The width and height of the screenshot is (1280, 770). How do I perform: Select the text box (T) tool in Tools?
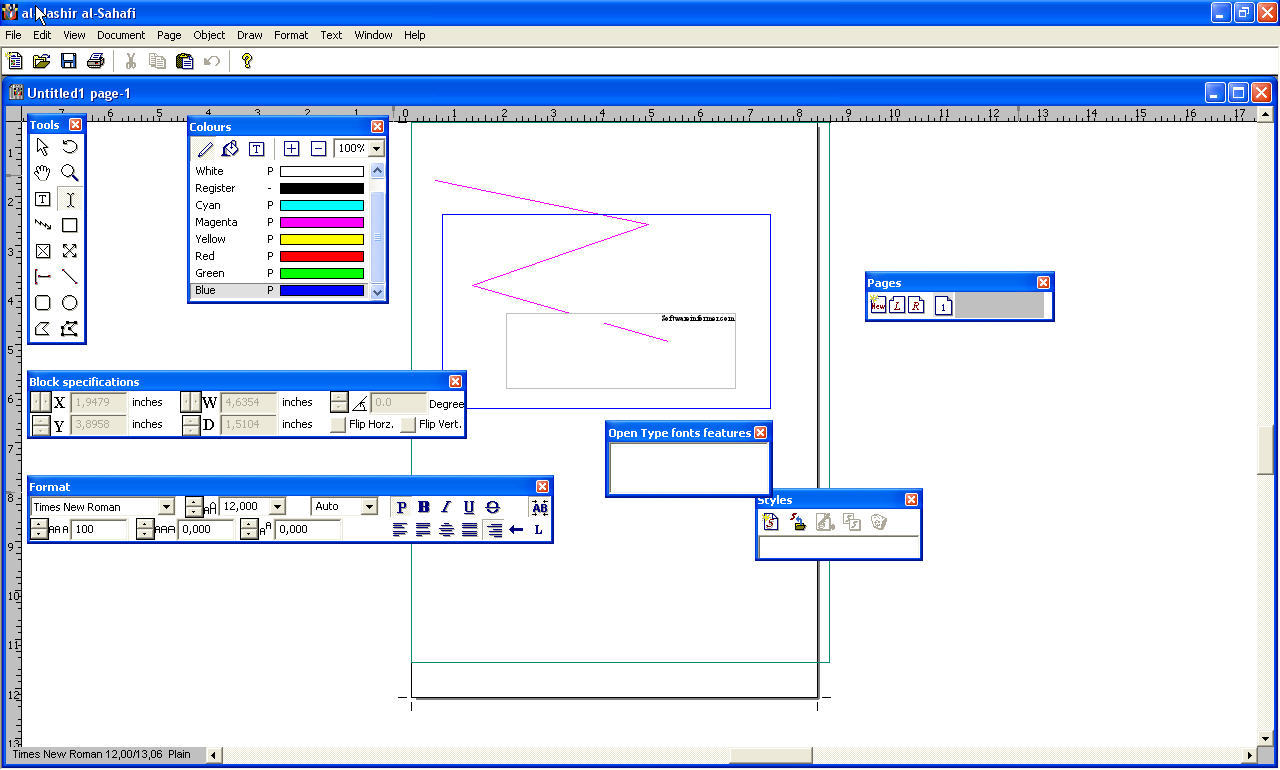(x=43, y=199)
